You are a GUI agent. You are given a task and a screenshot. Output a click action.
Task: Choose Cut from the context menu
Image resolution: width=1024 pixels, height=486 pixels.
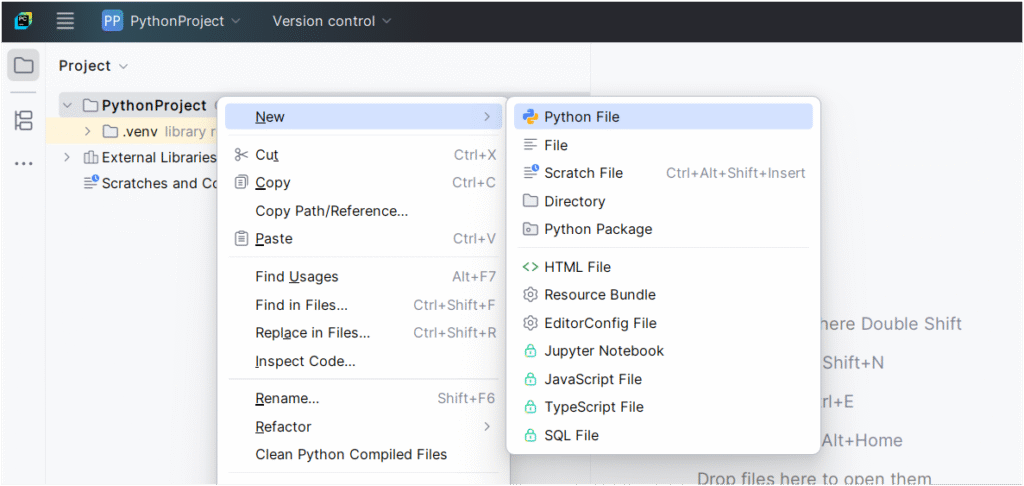tap(364, 155)
